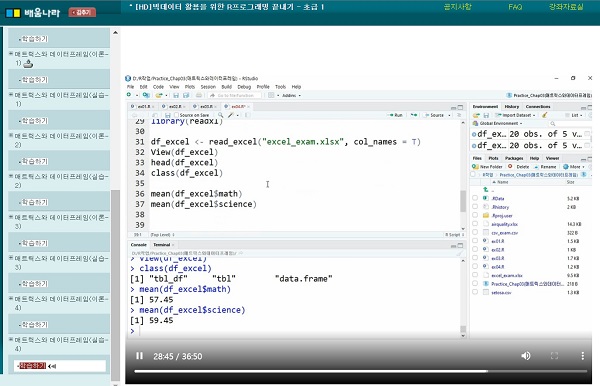Check the box next to setosa.csv
The height and width of the screenshot is (386, 600).
pyautogui.click(x=475, y=292)
